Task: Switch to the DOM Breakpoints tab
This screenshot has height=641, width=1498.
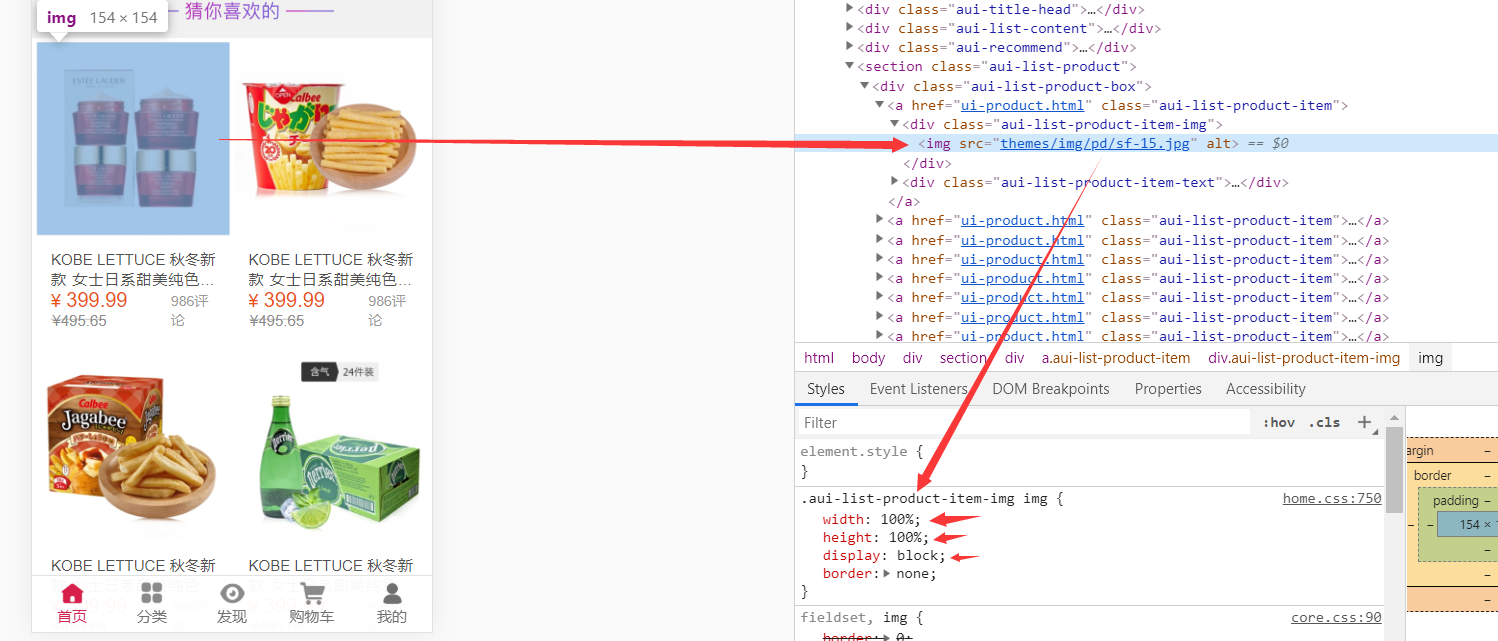Action: coord(1051,389)
